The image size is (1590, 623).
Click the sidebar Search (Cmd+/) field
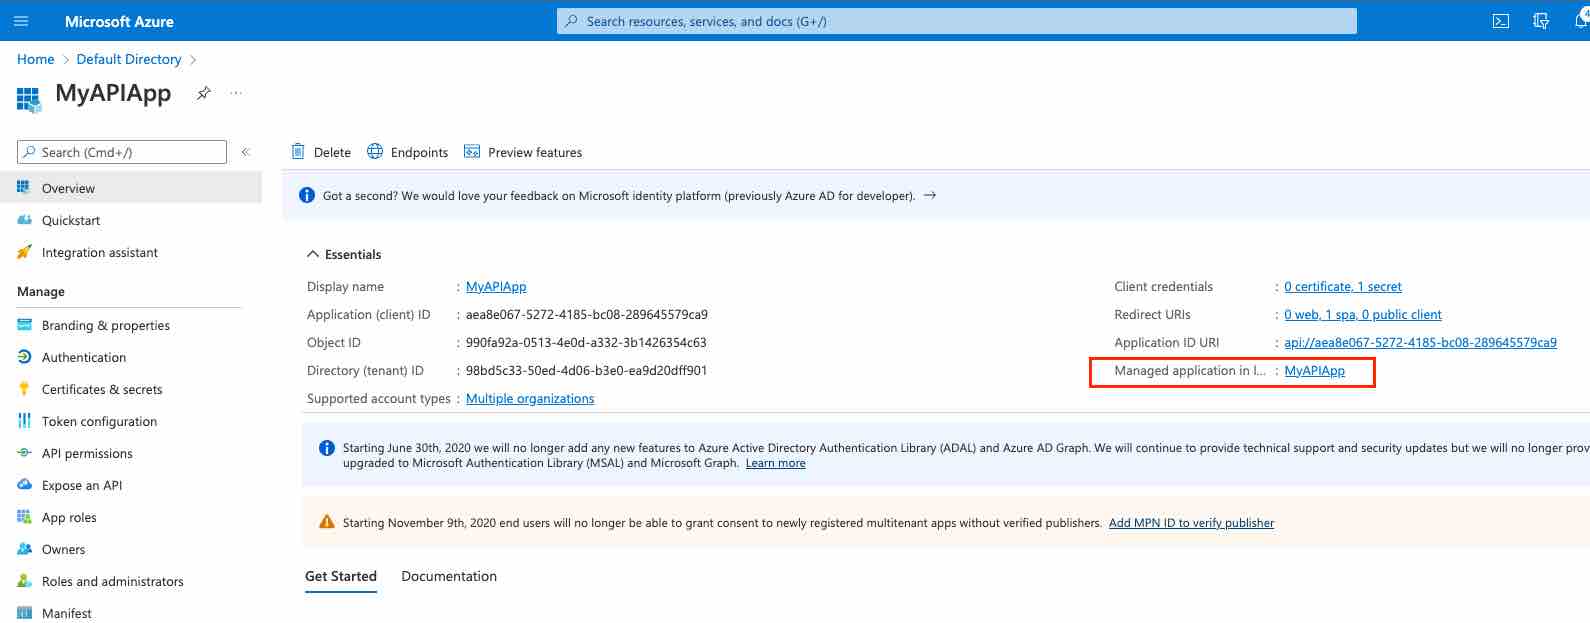[122, 152]
